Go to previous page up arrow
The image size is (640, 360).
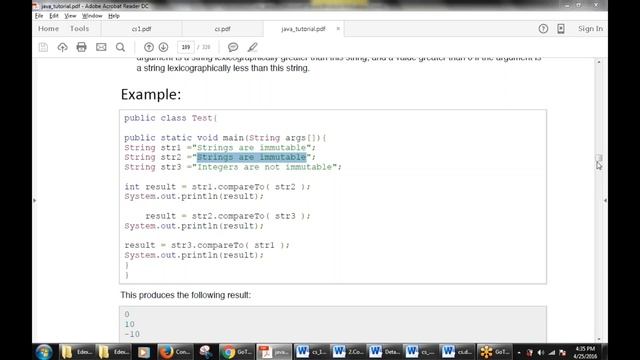pos(149,47)
